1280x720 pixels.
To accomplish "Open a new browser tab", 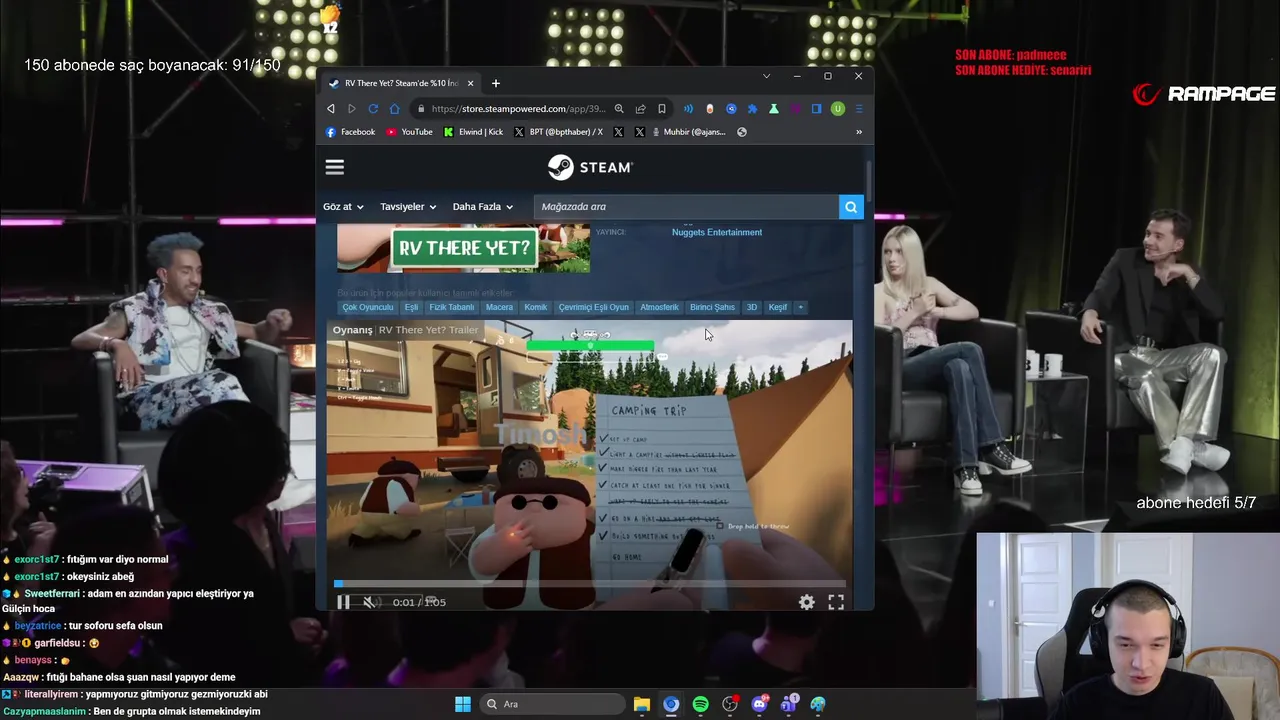I will click(496, 83).
